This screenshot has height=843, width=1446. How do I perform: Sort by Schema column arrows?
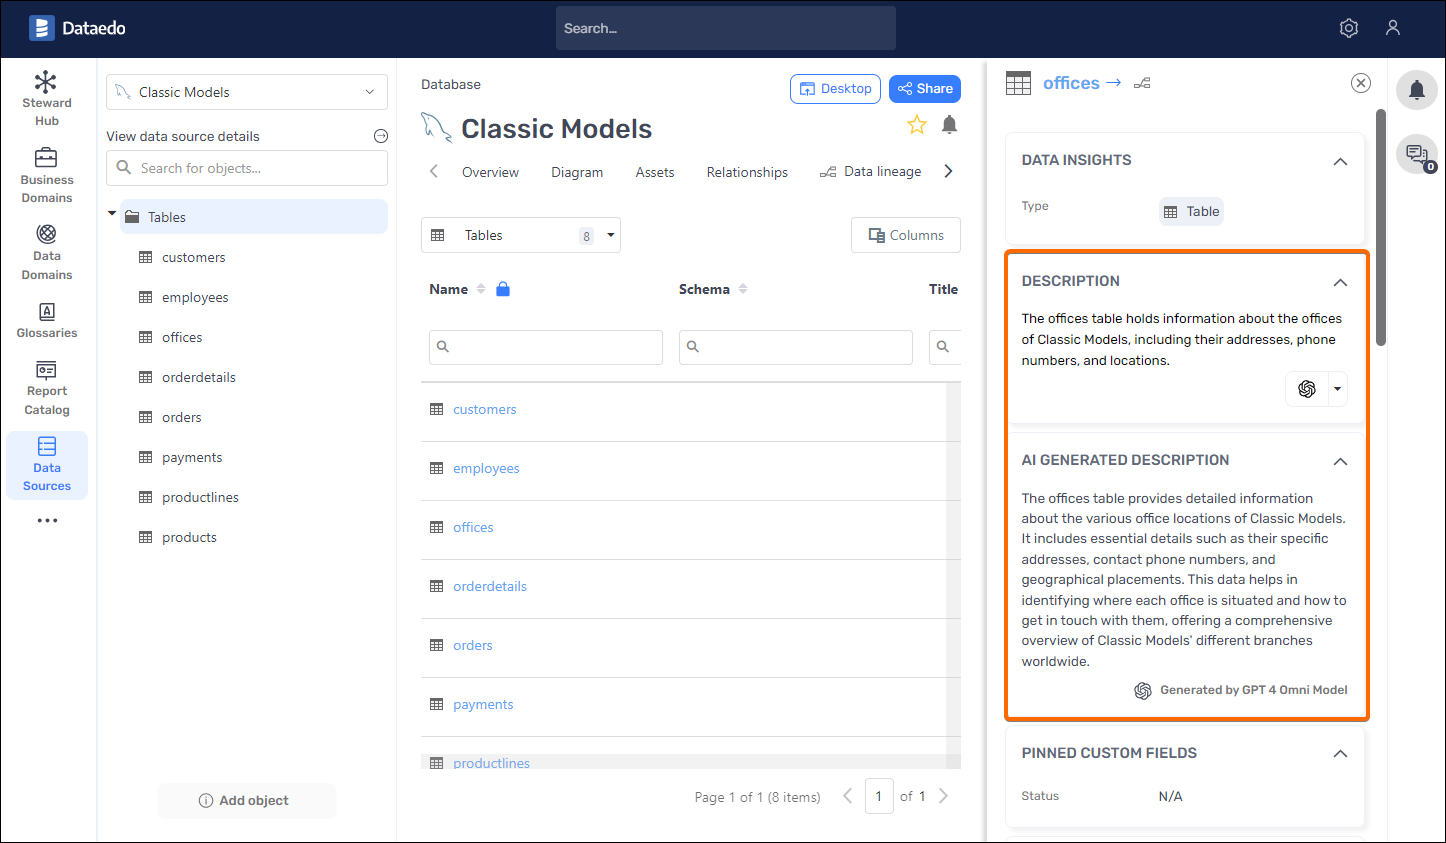point(743,289)
